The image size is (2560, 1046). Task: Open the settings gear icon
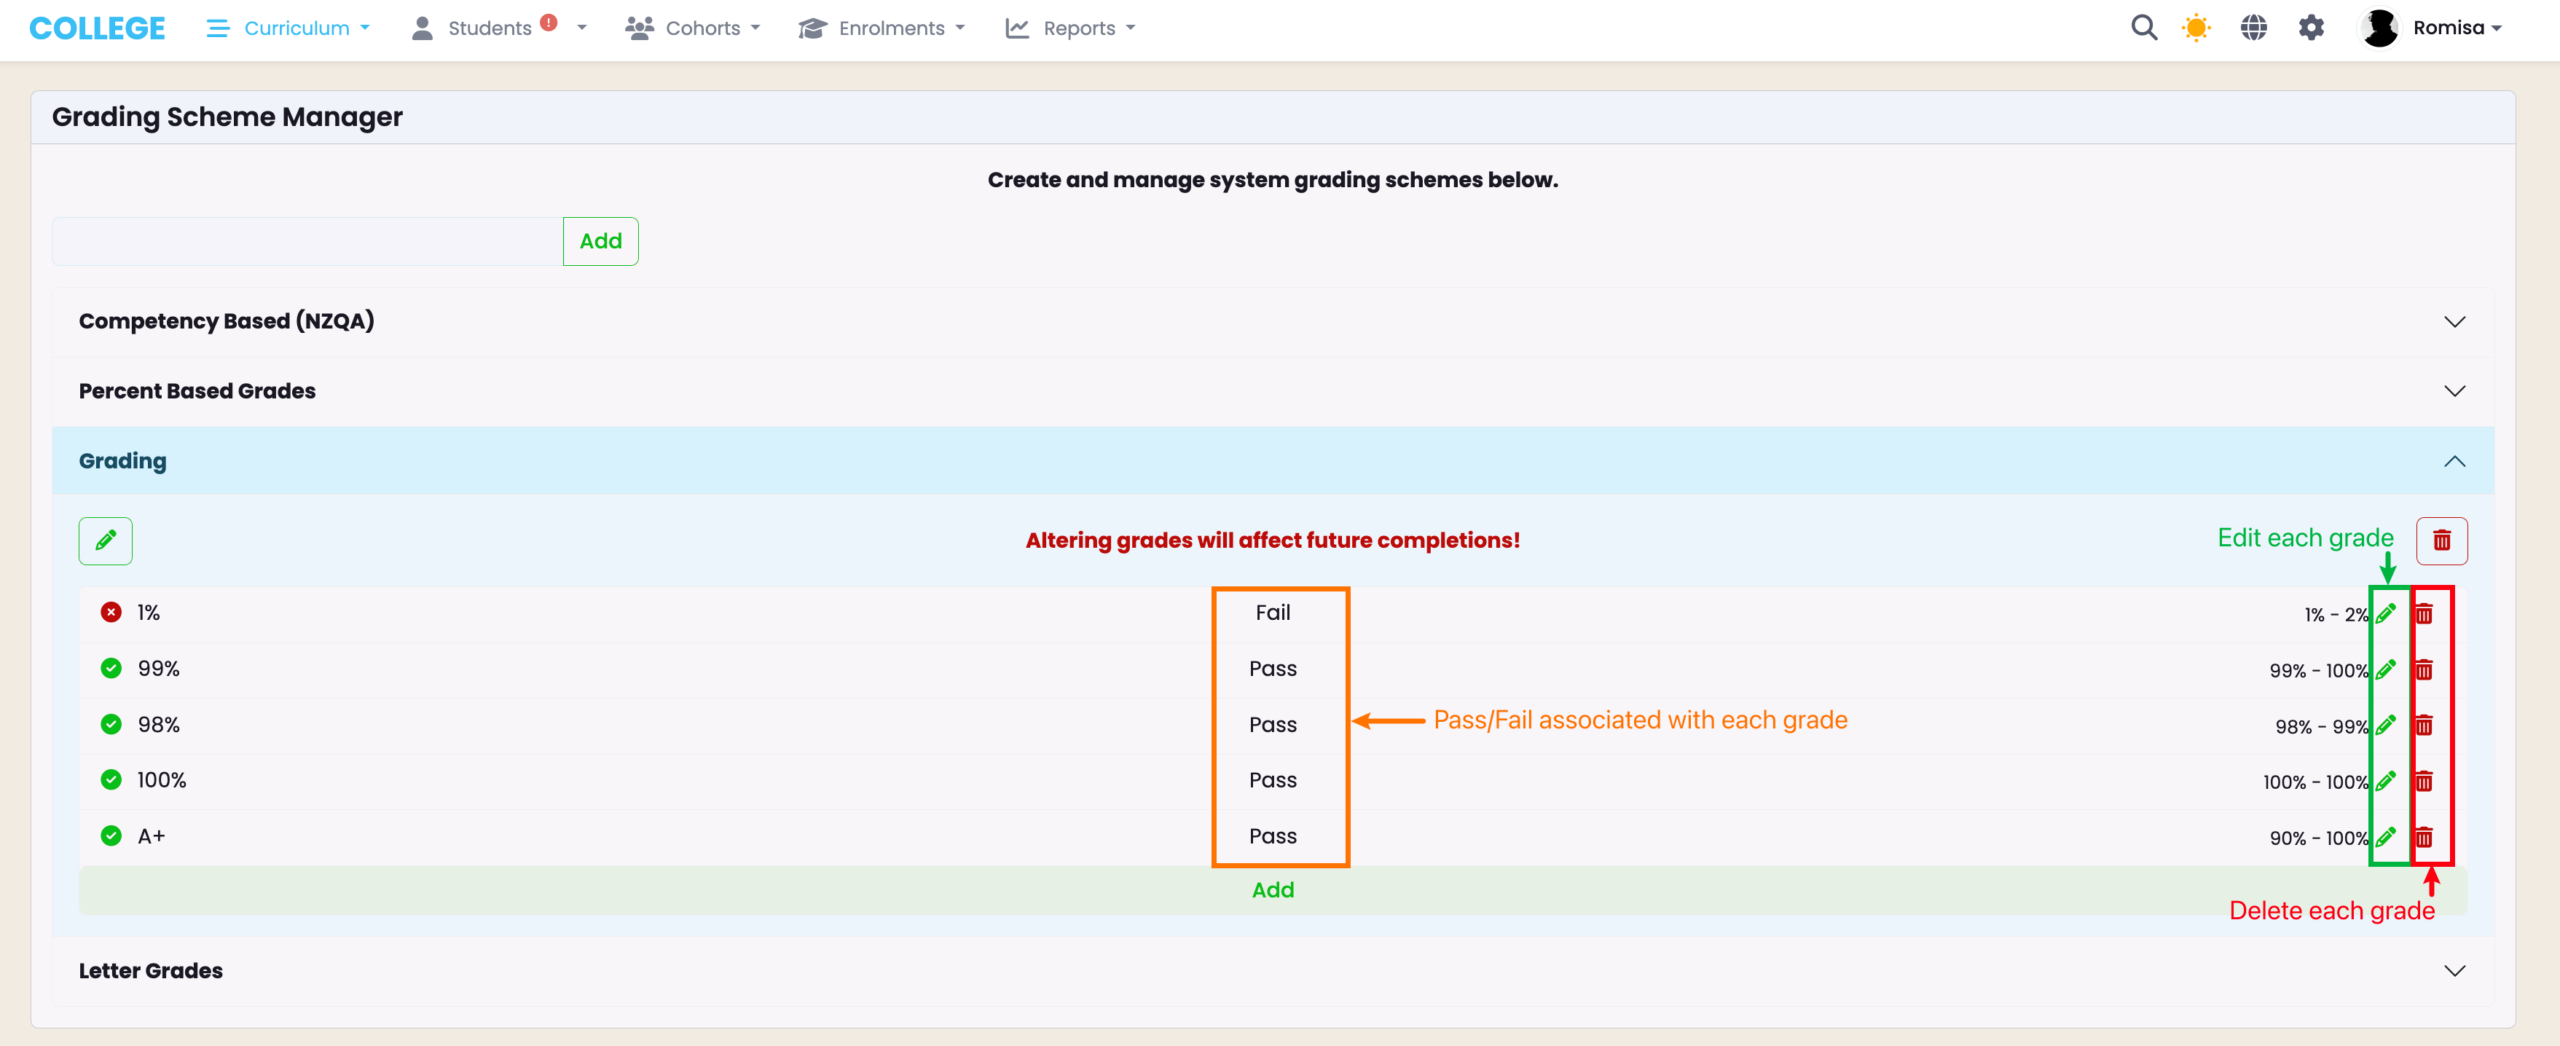coord(2311,28)
